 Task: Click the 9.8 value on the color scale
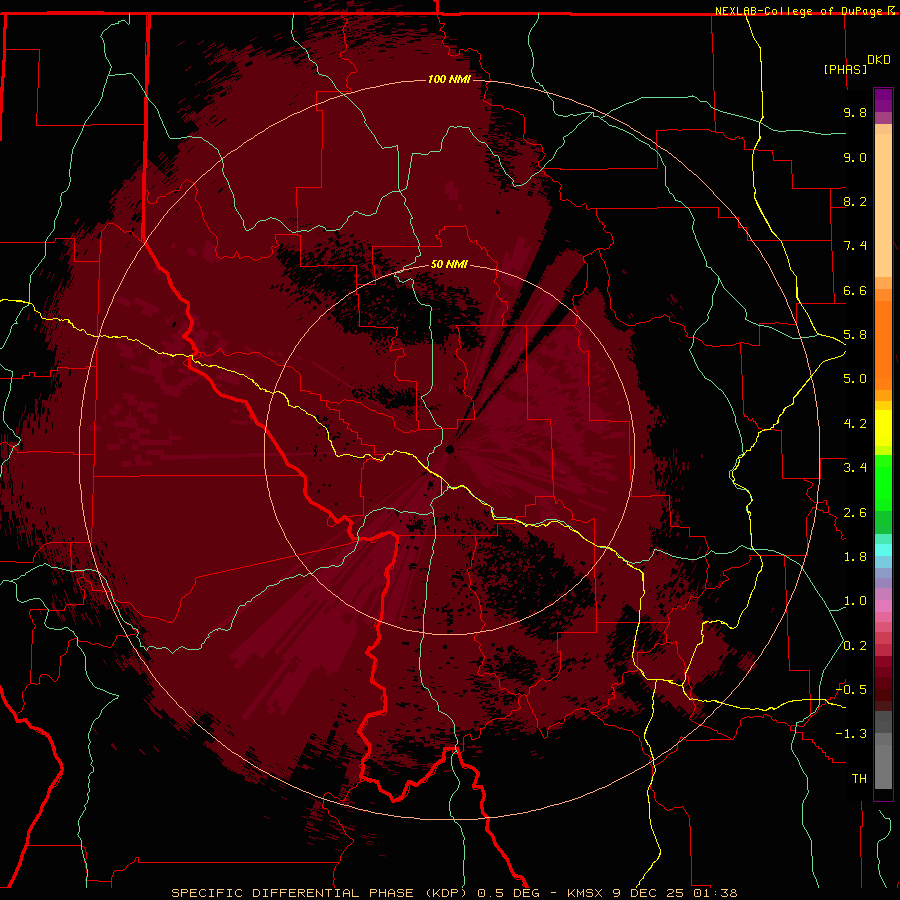tap(855, 112)
